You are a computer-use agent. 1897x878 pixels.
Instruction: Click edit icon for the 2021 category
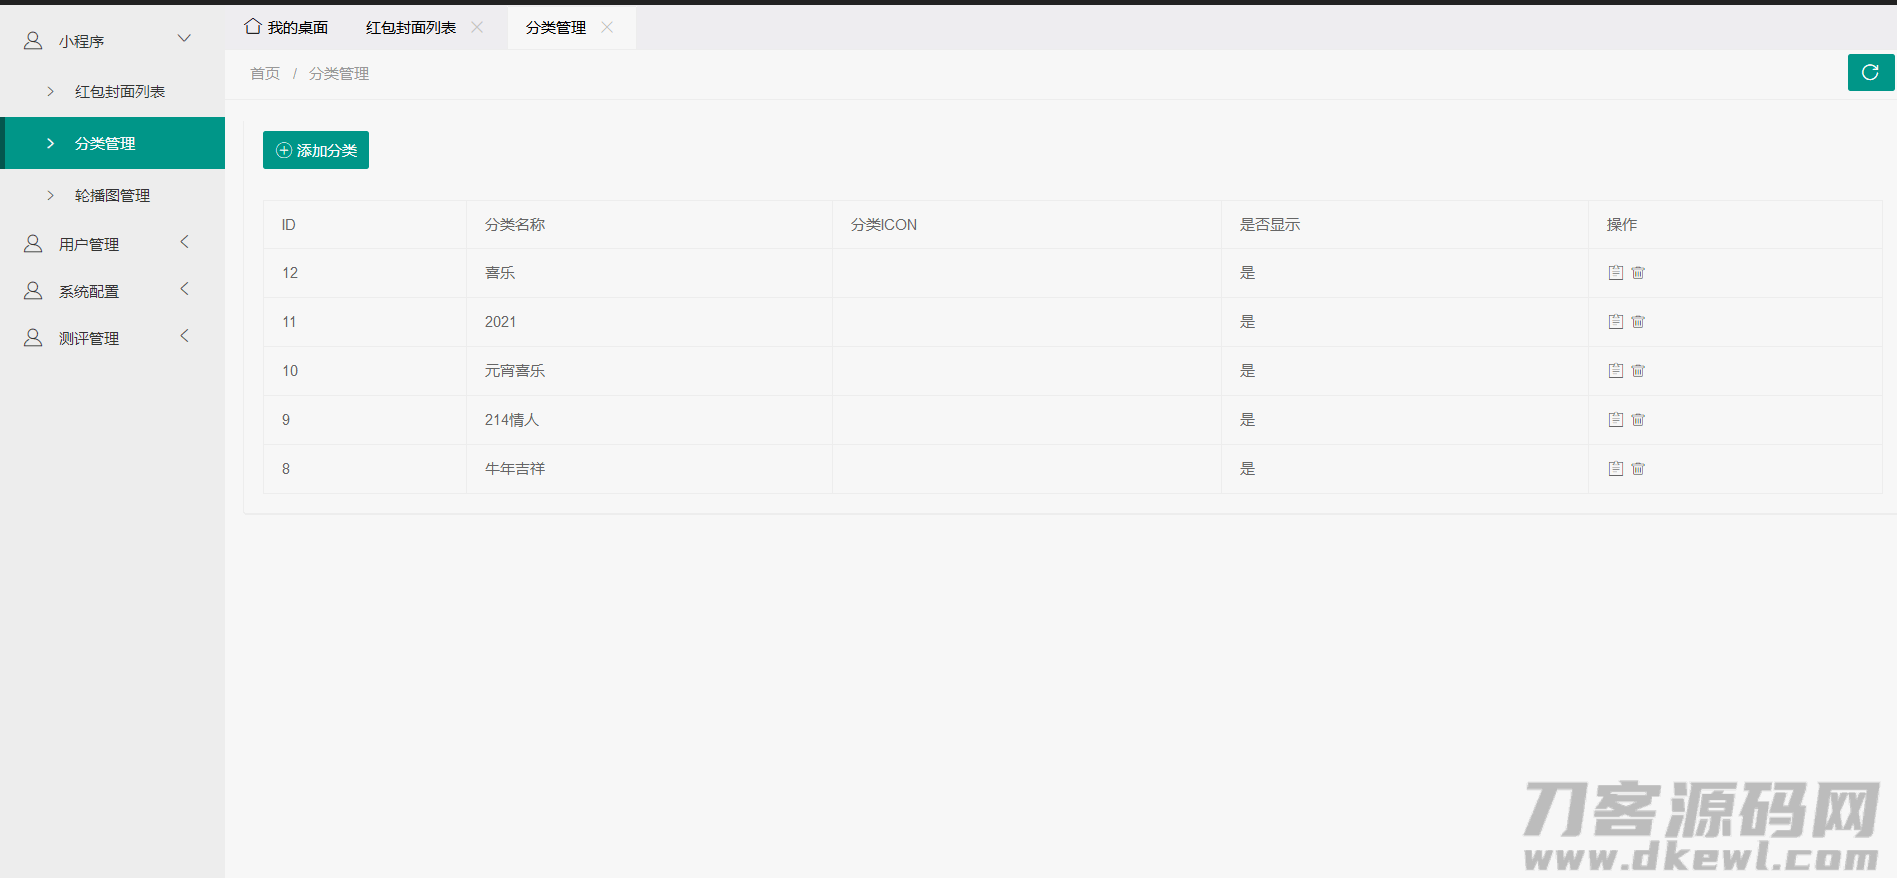click(x=1615, y=321)
